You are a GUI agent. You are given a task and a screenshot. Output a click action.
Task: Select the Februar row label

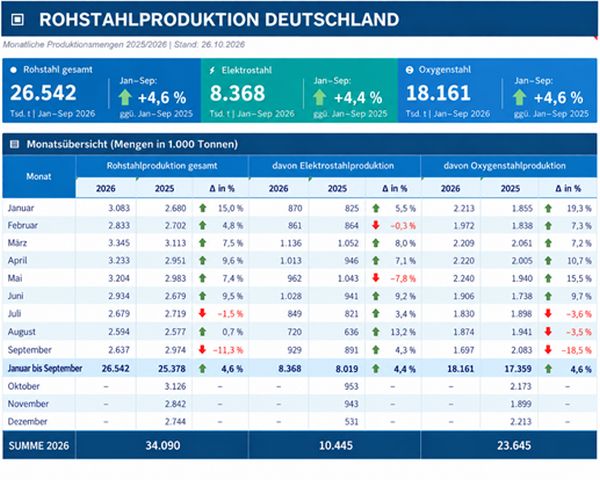pos(23,225)
